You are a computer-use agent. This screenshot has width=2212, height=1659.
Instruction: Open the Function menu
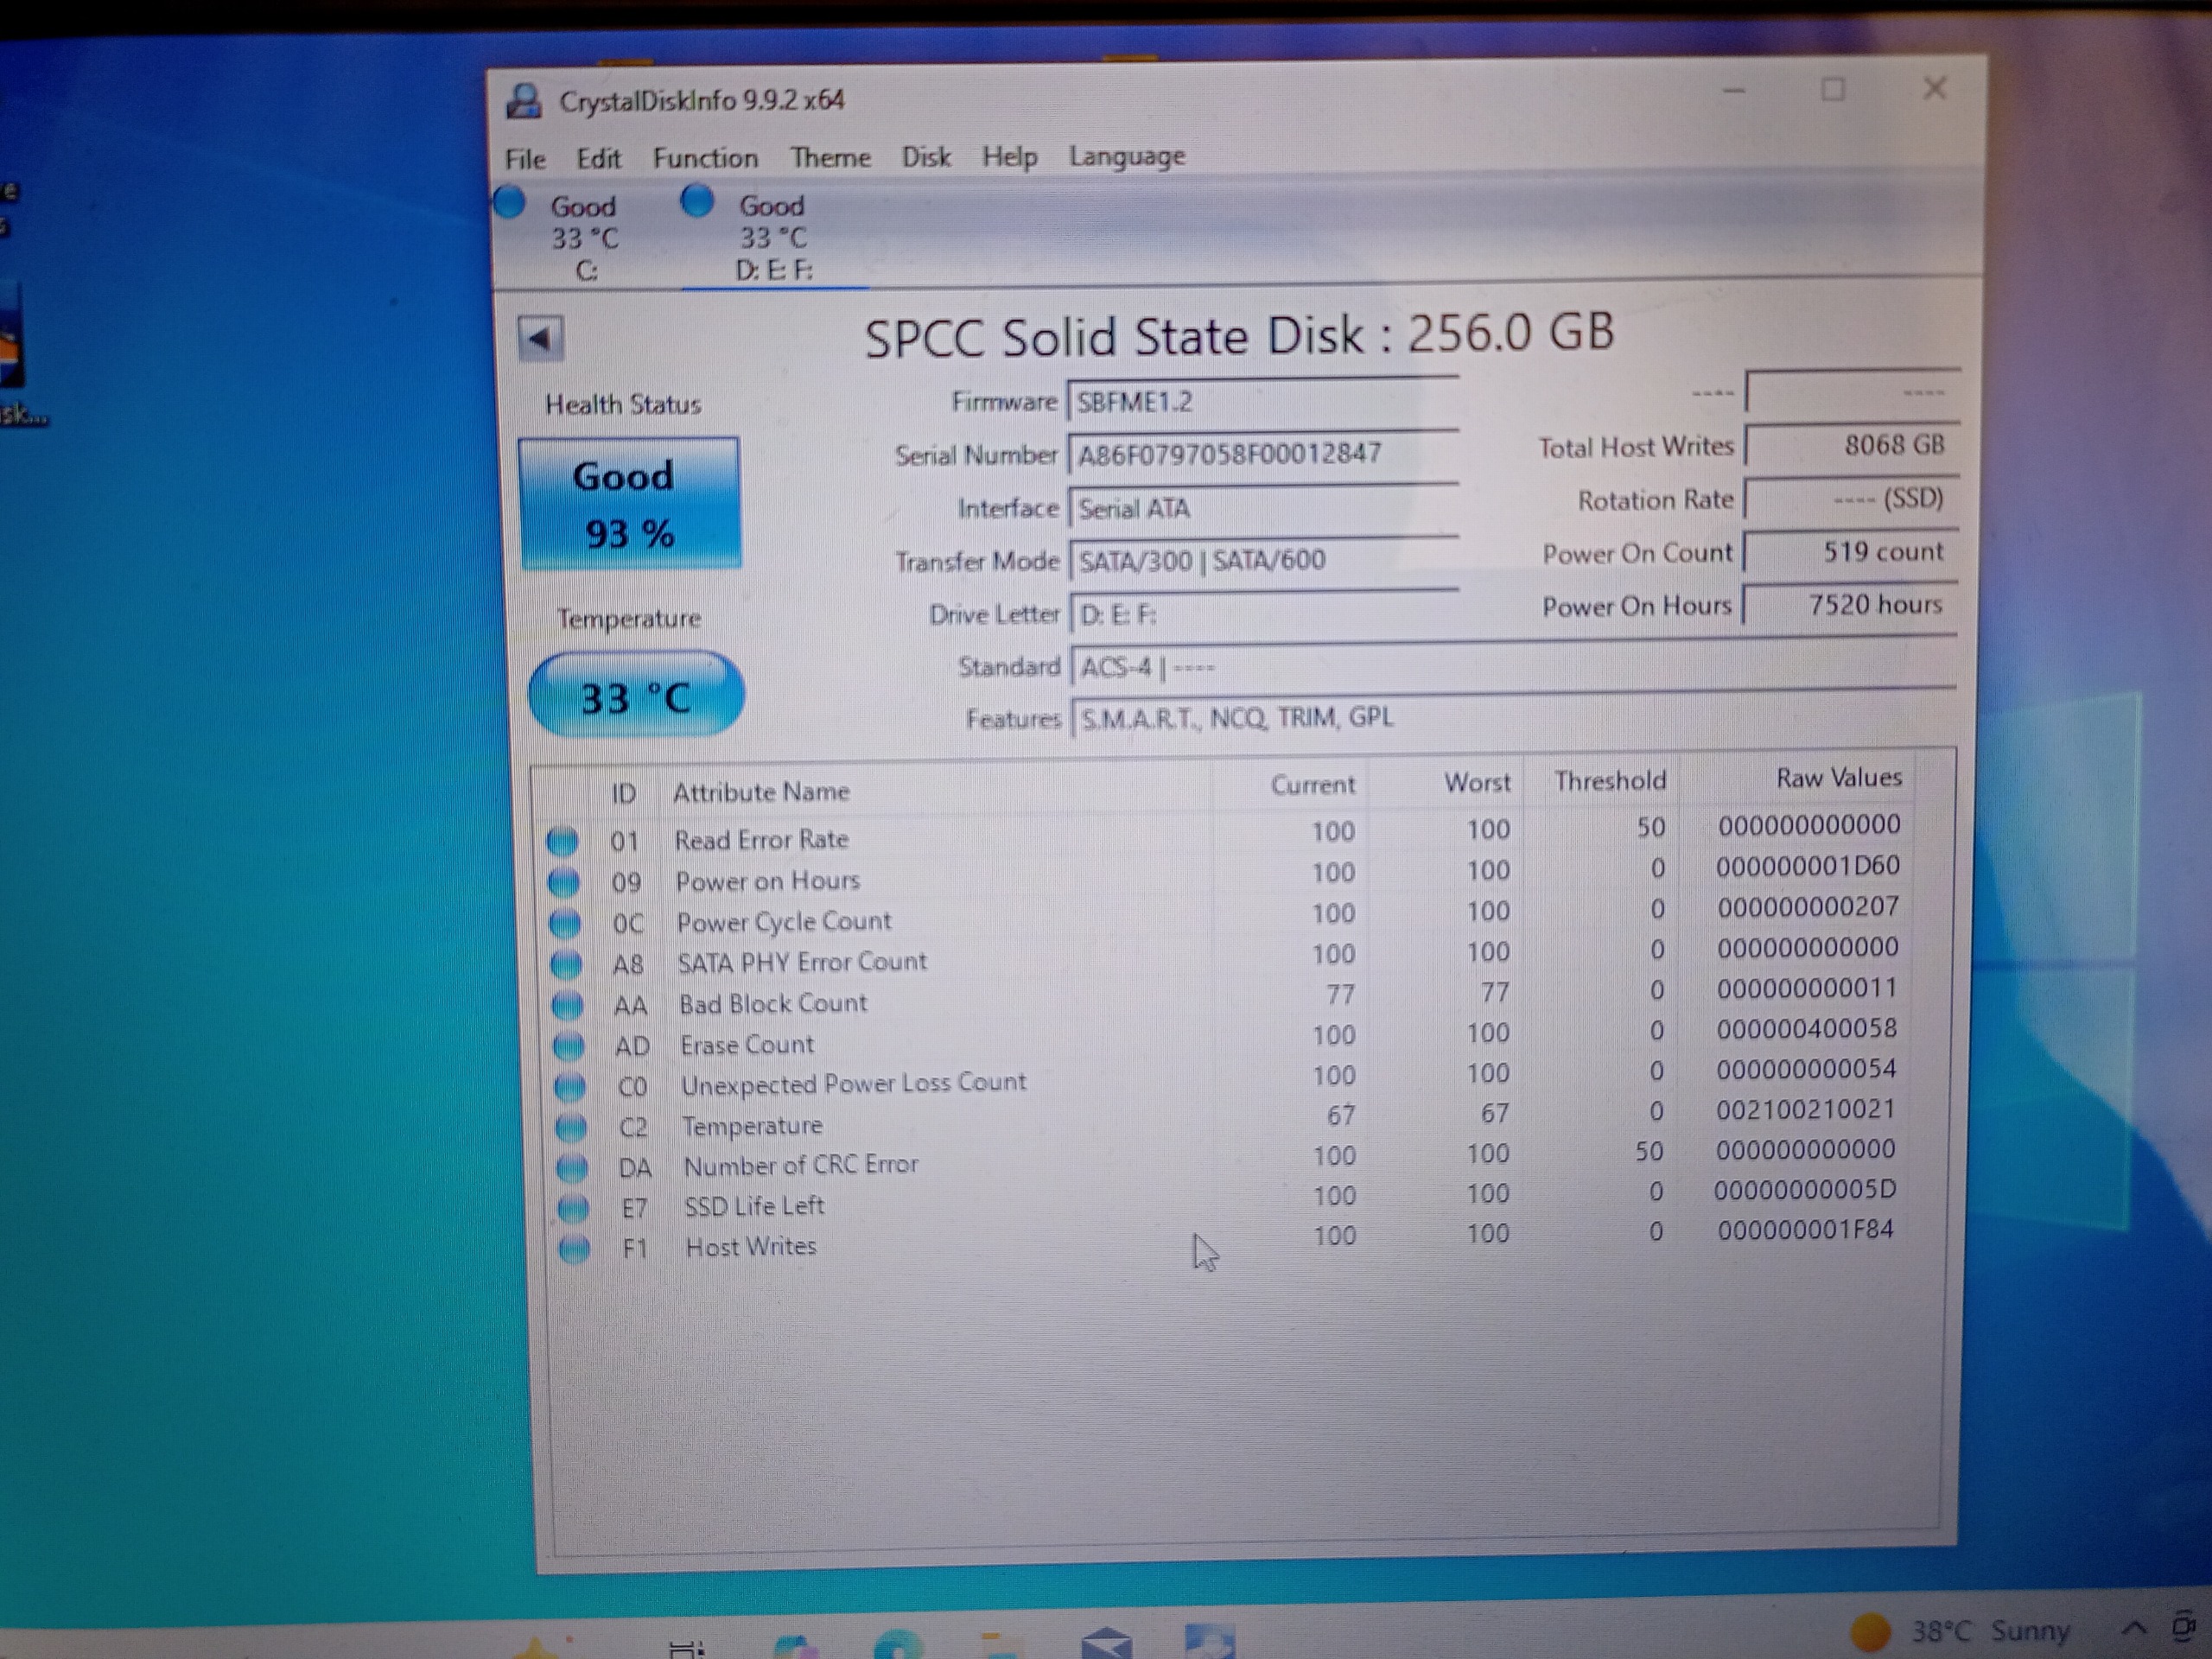(x=705, y=158)
